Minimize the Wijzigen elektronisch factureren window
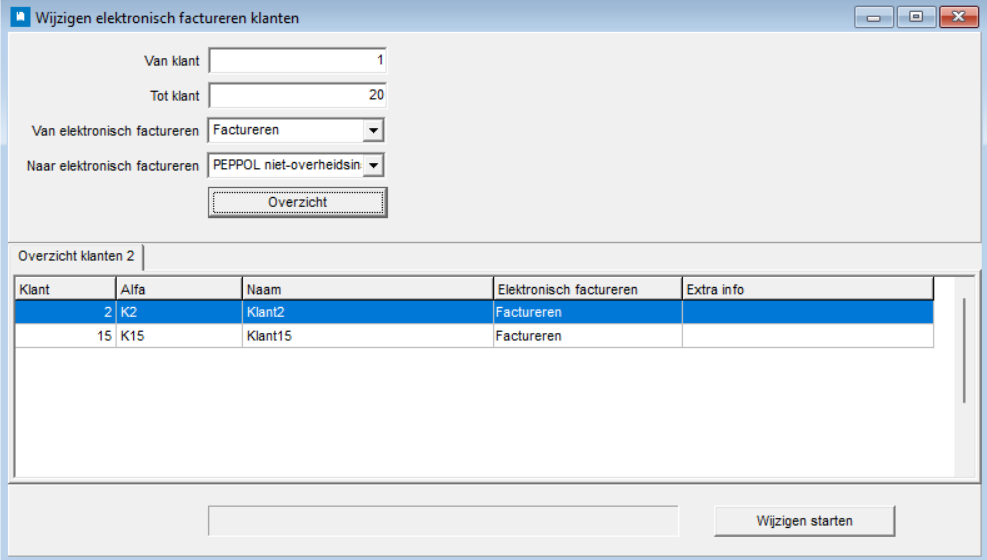 point(873,17)
